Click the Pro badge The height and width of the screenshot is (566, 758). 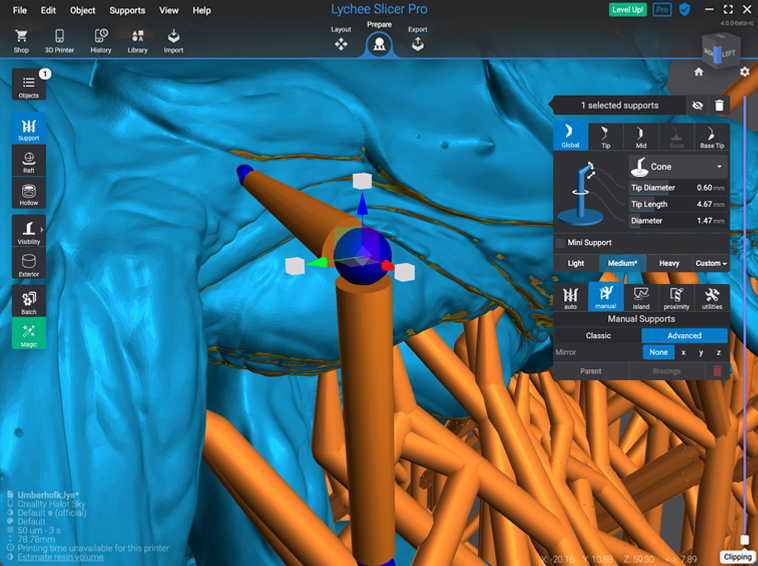662,9
